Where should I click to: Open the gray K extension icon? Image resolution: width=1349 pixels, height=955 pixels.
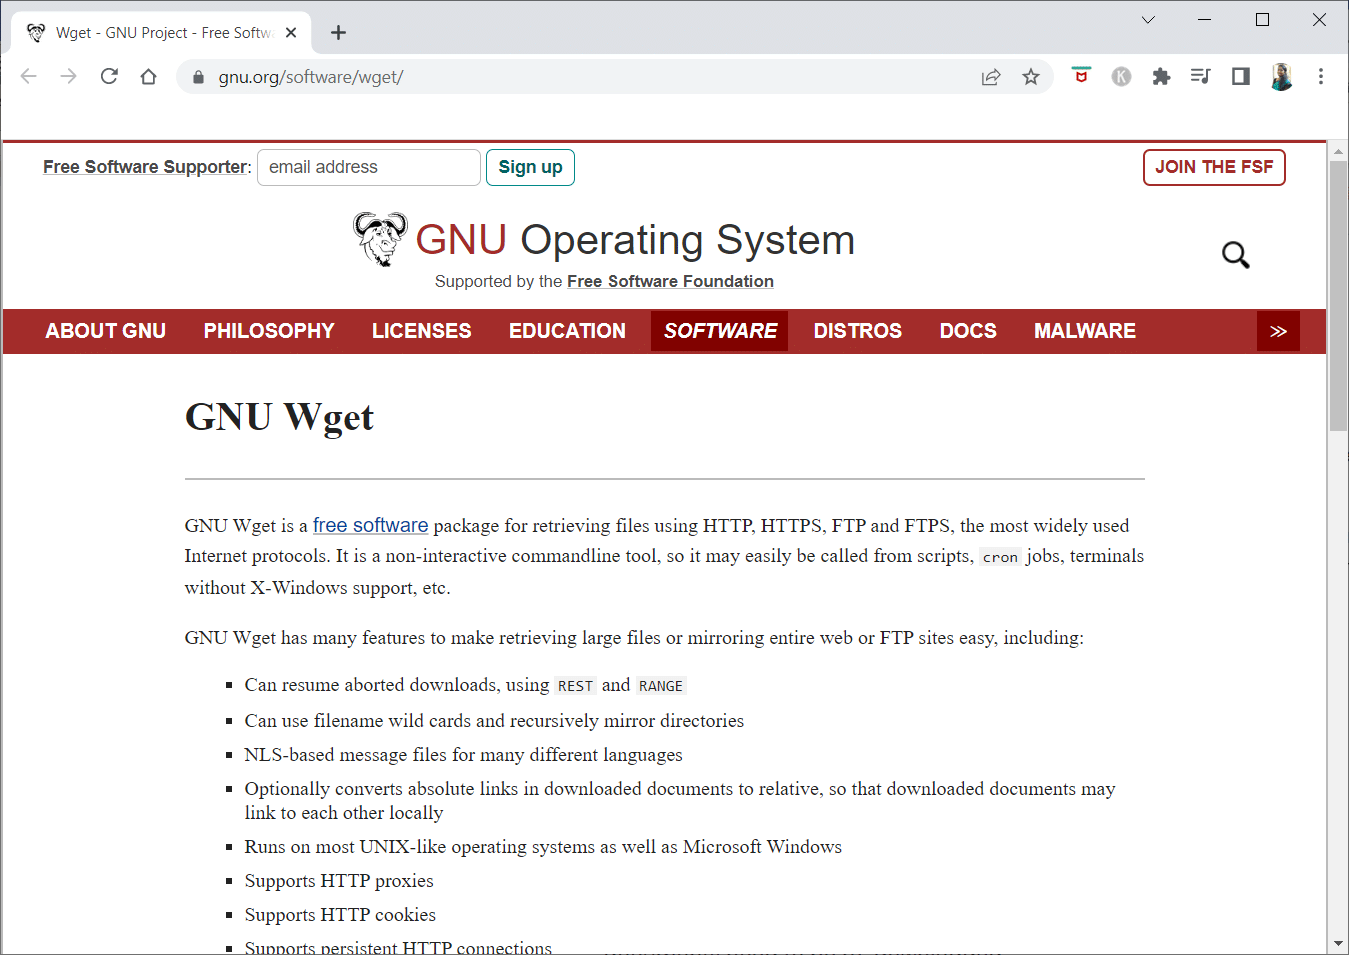click(1121, 77)
